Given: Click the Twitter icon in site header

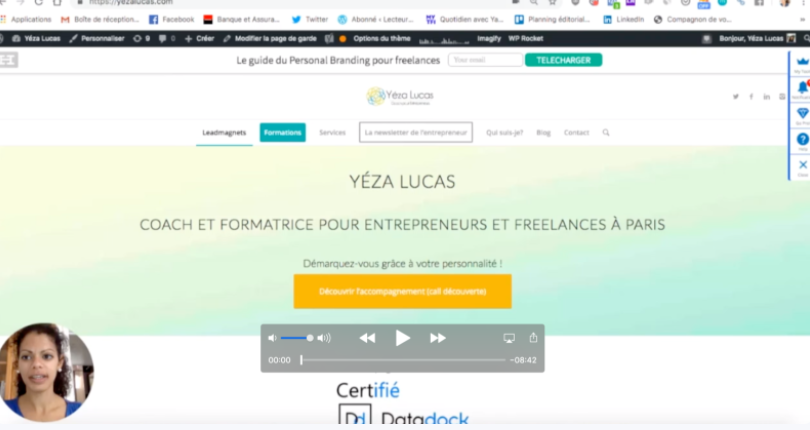Looking at the screenshot, I should point(736,97).
